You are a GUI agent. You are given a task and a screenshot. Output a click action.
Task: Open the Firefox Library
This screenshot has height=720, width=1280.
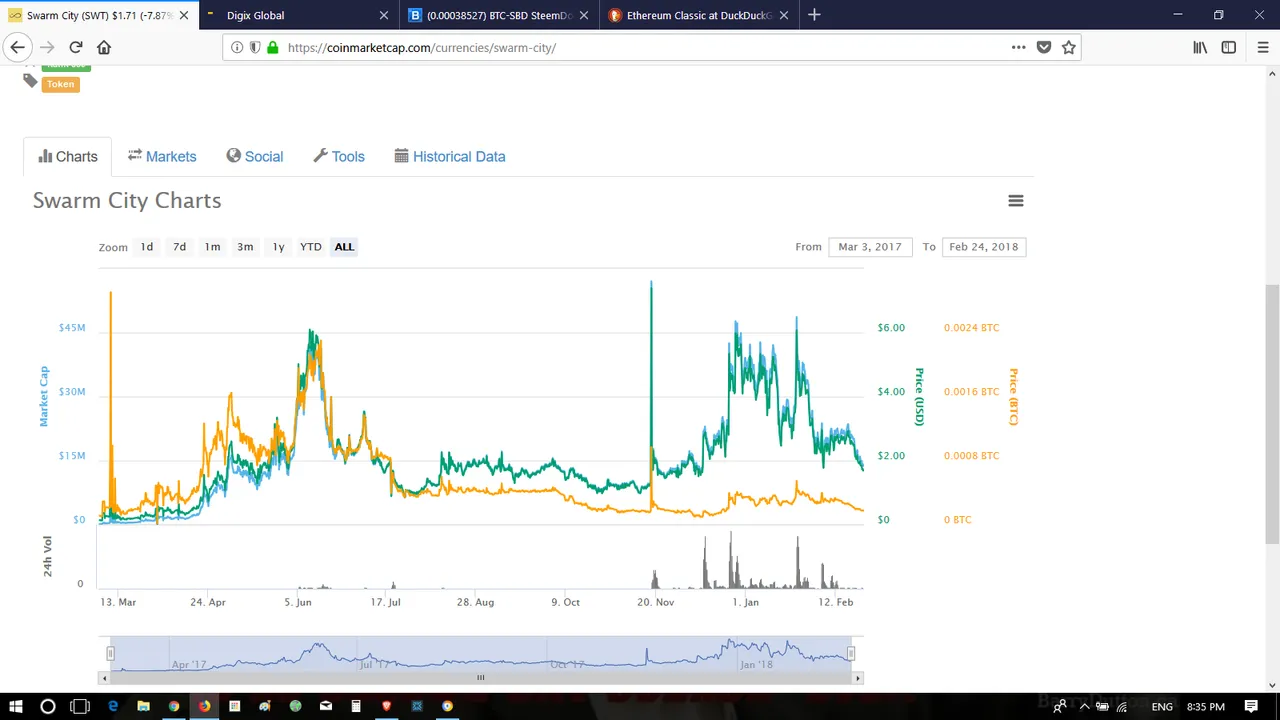coord(1200,47)
